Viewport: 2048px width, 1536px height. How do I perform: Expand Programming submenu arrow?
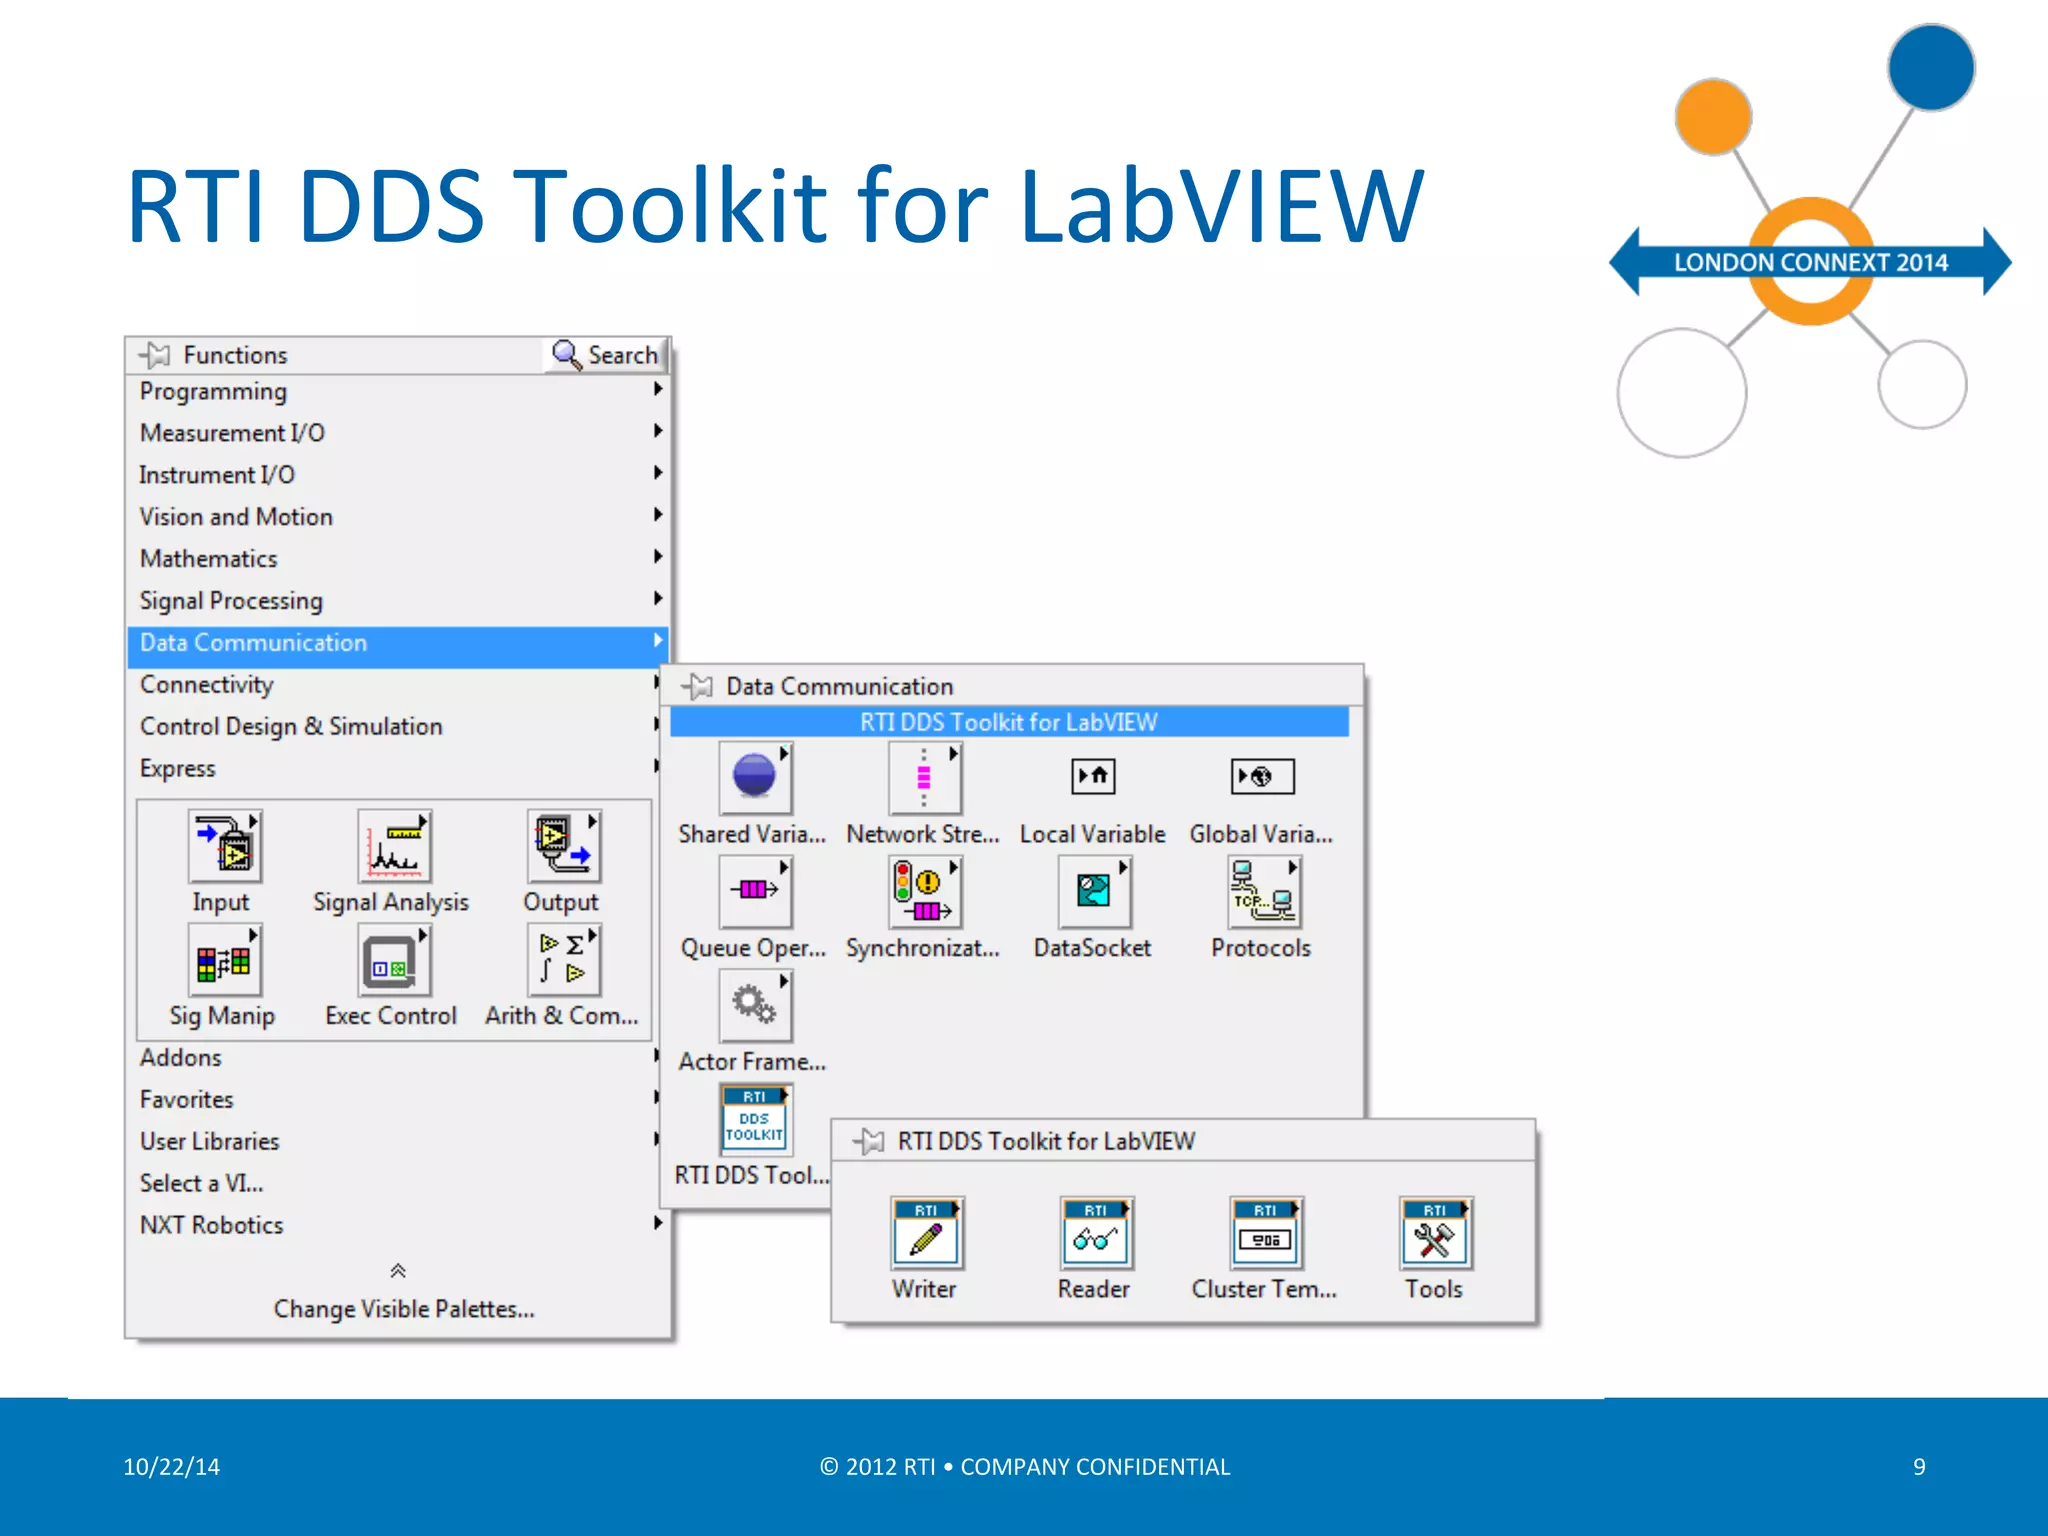coord(657,388)
